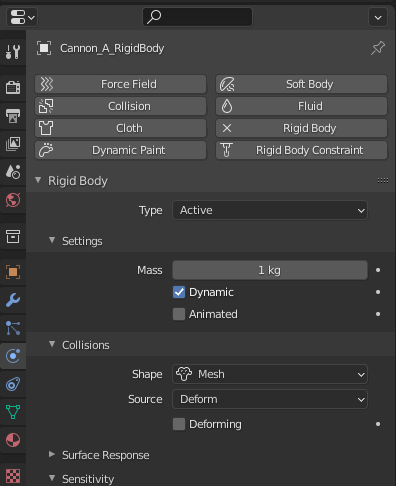The height and width of the screenshot is (486, 396).
Task: Add Fluid physics
Action: click(x=301, y=106)
